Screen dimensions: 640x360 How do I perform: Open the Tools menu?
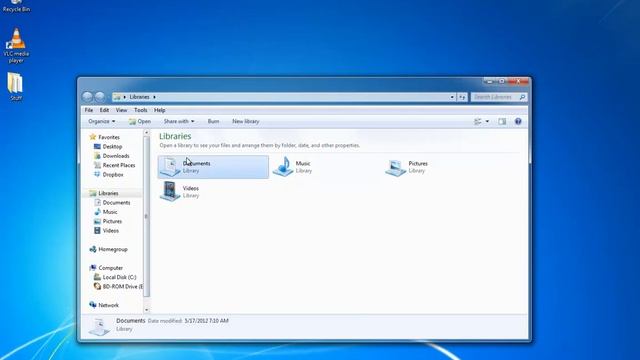click(140, 110)
